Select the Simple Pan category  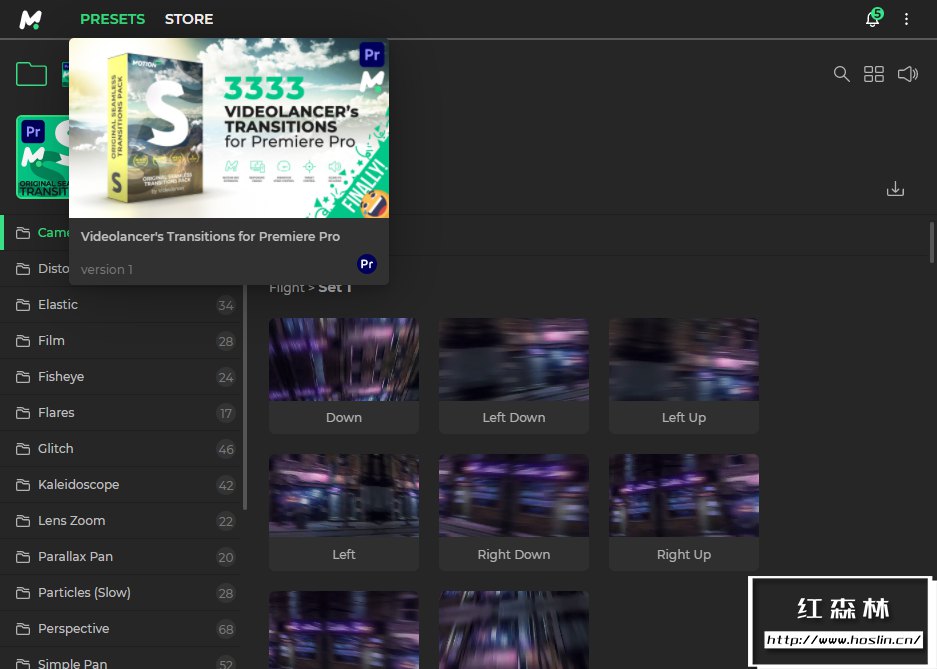122,659
